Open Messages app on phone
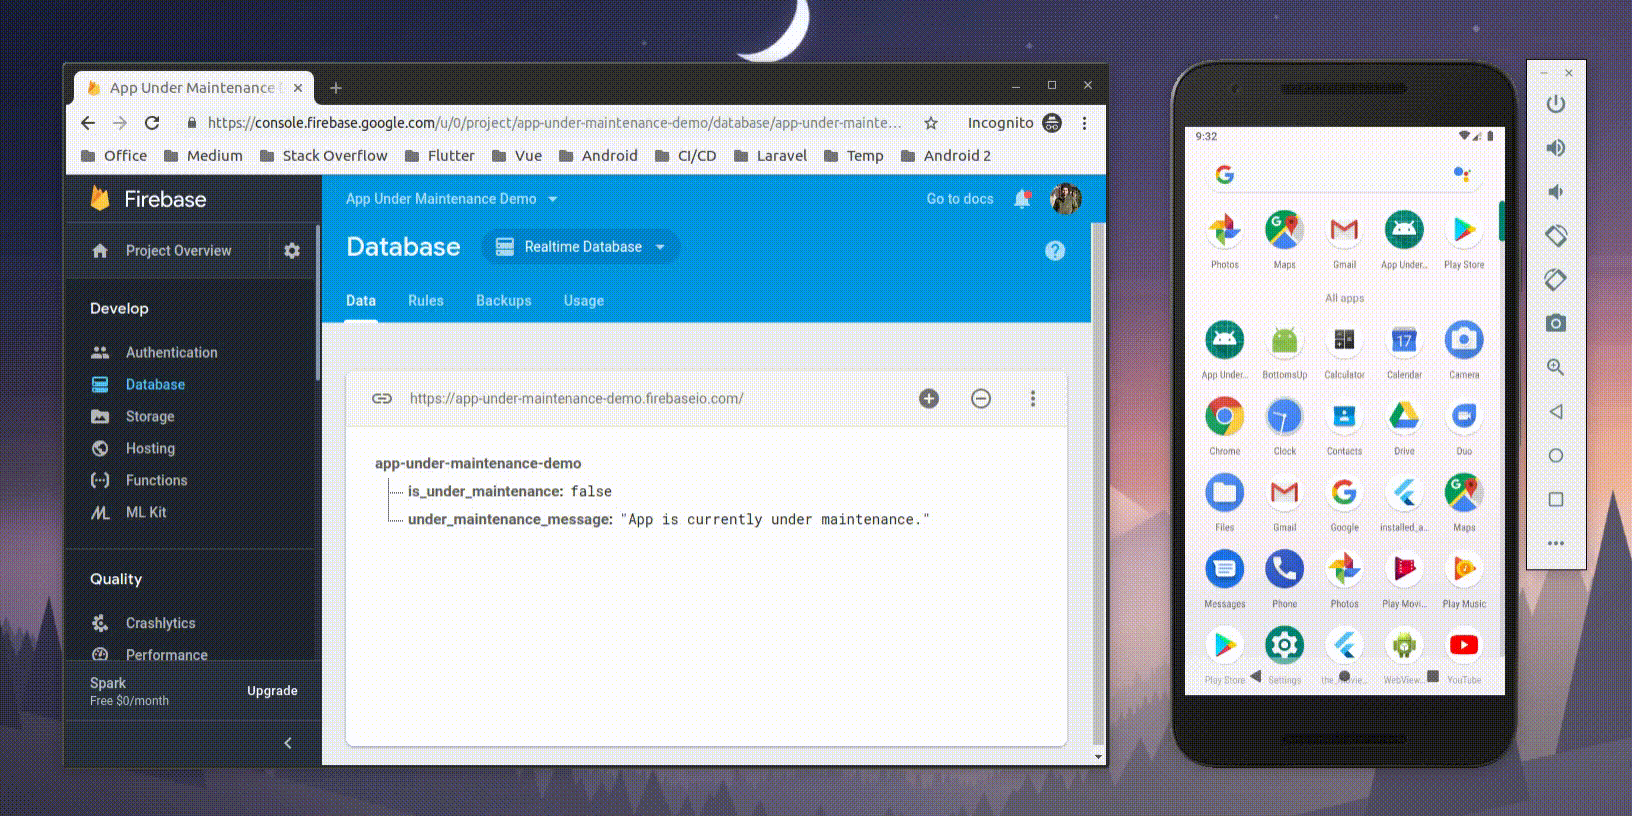The width and height of the screenshot is (1632, 816). click(1224, 578)
